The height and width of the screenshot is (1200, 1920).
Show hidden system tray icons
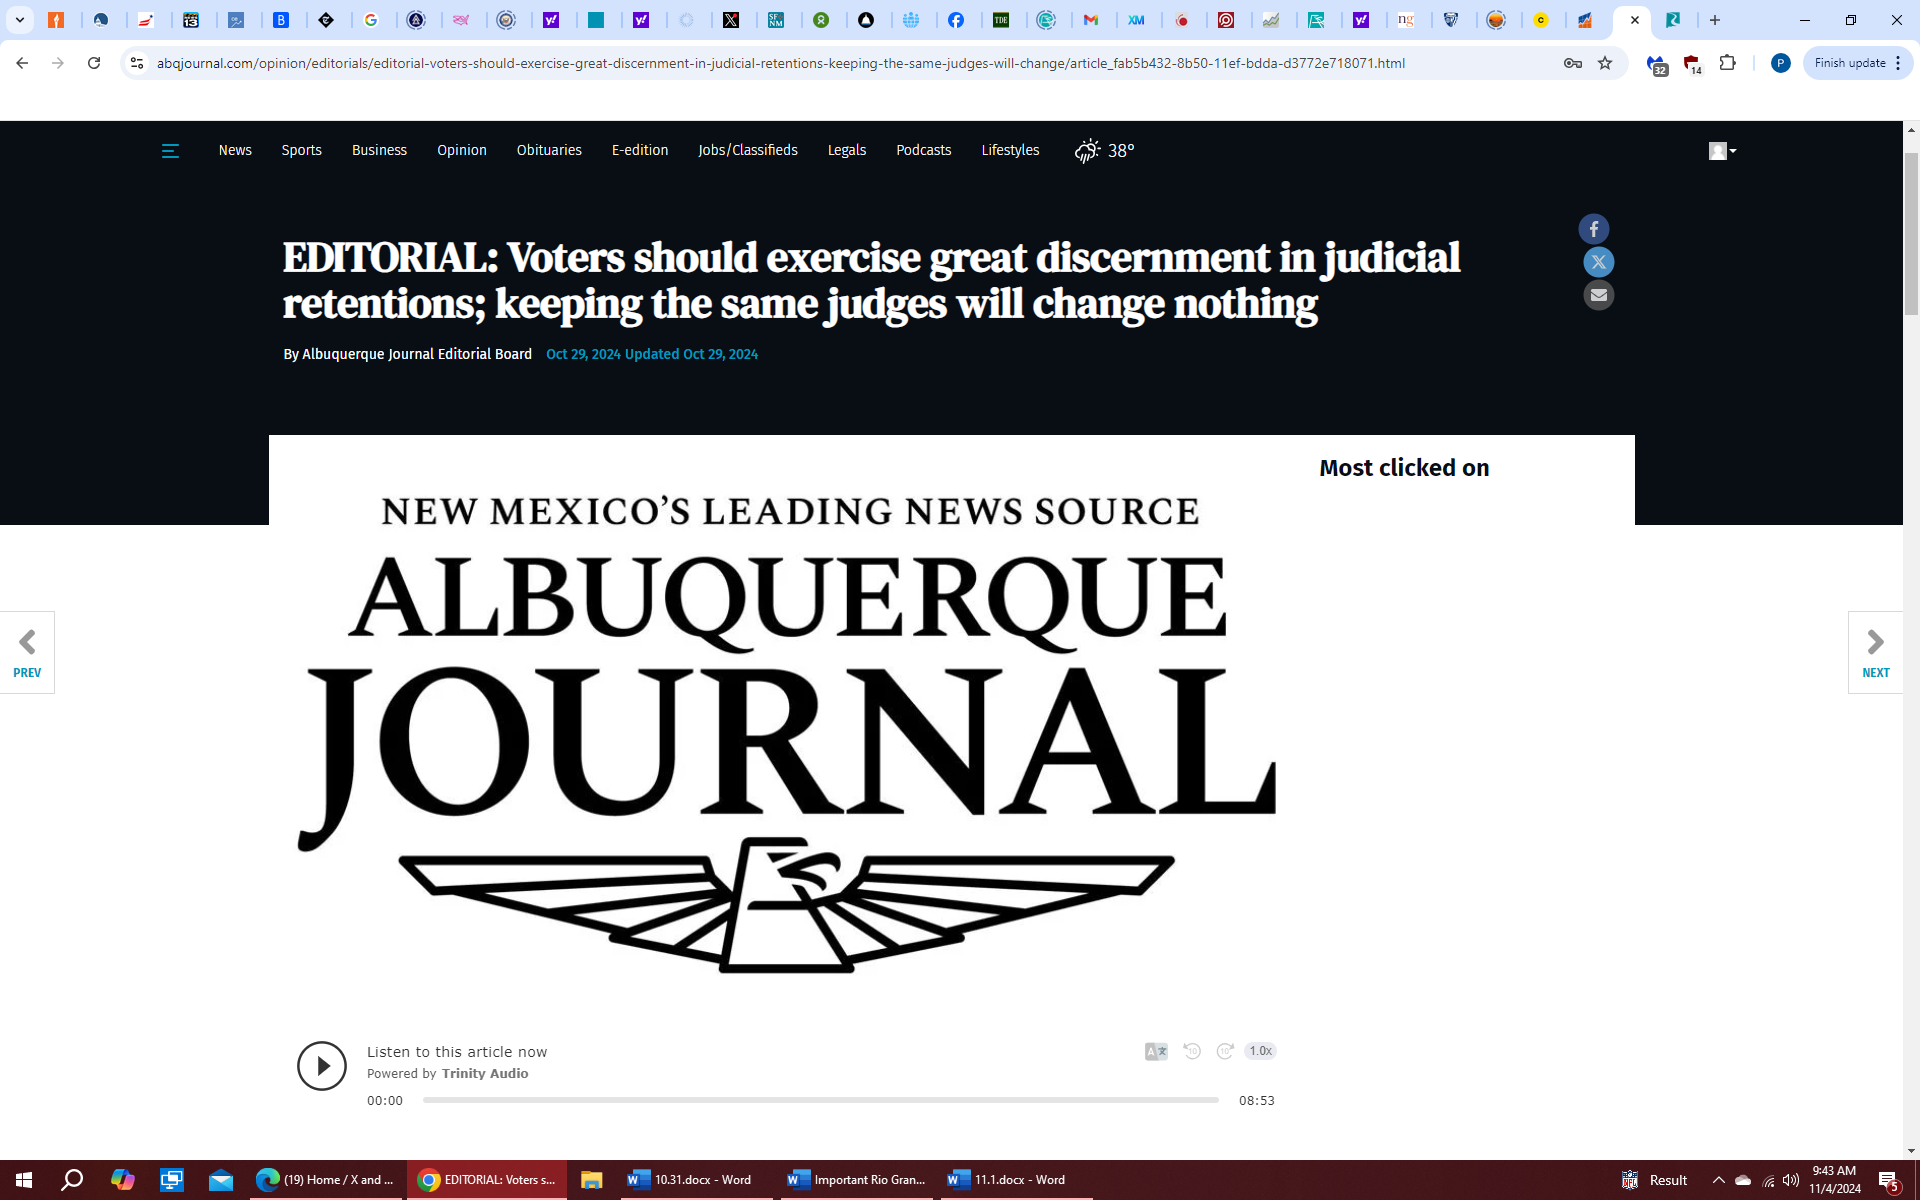pyautogui.click(x=1718, y=1180)
